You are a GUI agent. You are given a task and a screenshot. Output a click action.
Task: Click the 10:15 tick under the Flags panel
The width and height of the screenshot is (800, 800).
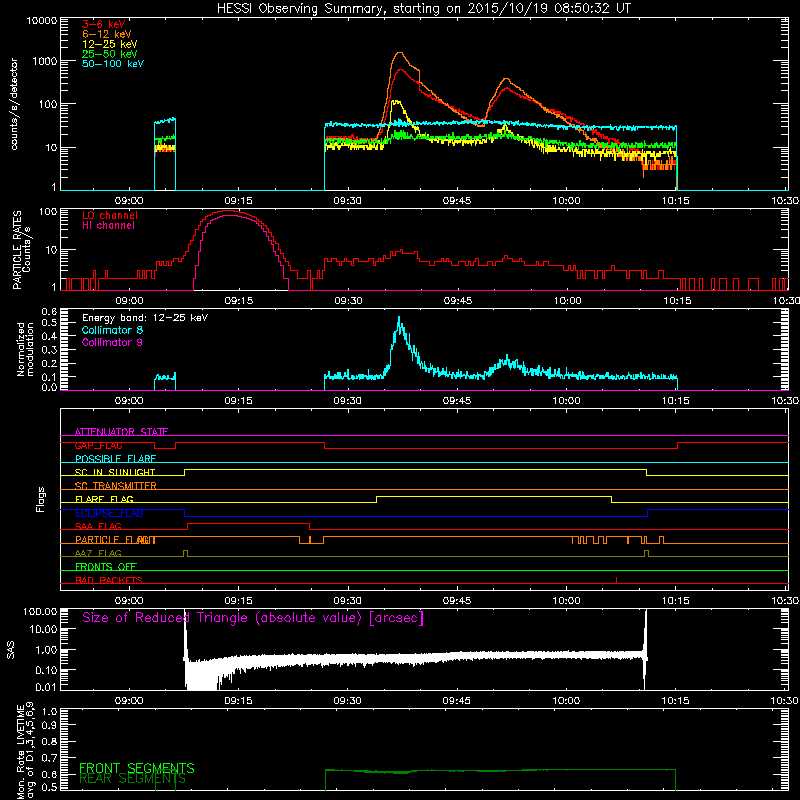click(x=676, y=601)
